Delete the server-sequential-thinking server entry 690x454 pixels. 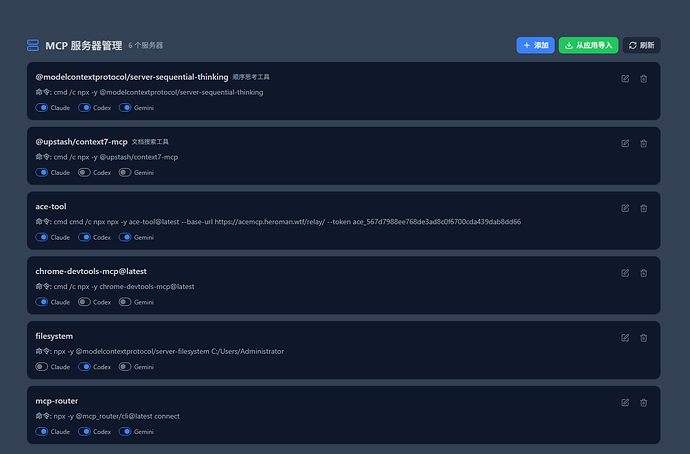pos(643,79)
